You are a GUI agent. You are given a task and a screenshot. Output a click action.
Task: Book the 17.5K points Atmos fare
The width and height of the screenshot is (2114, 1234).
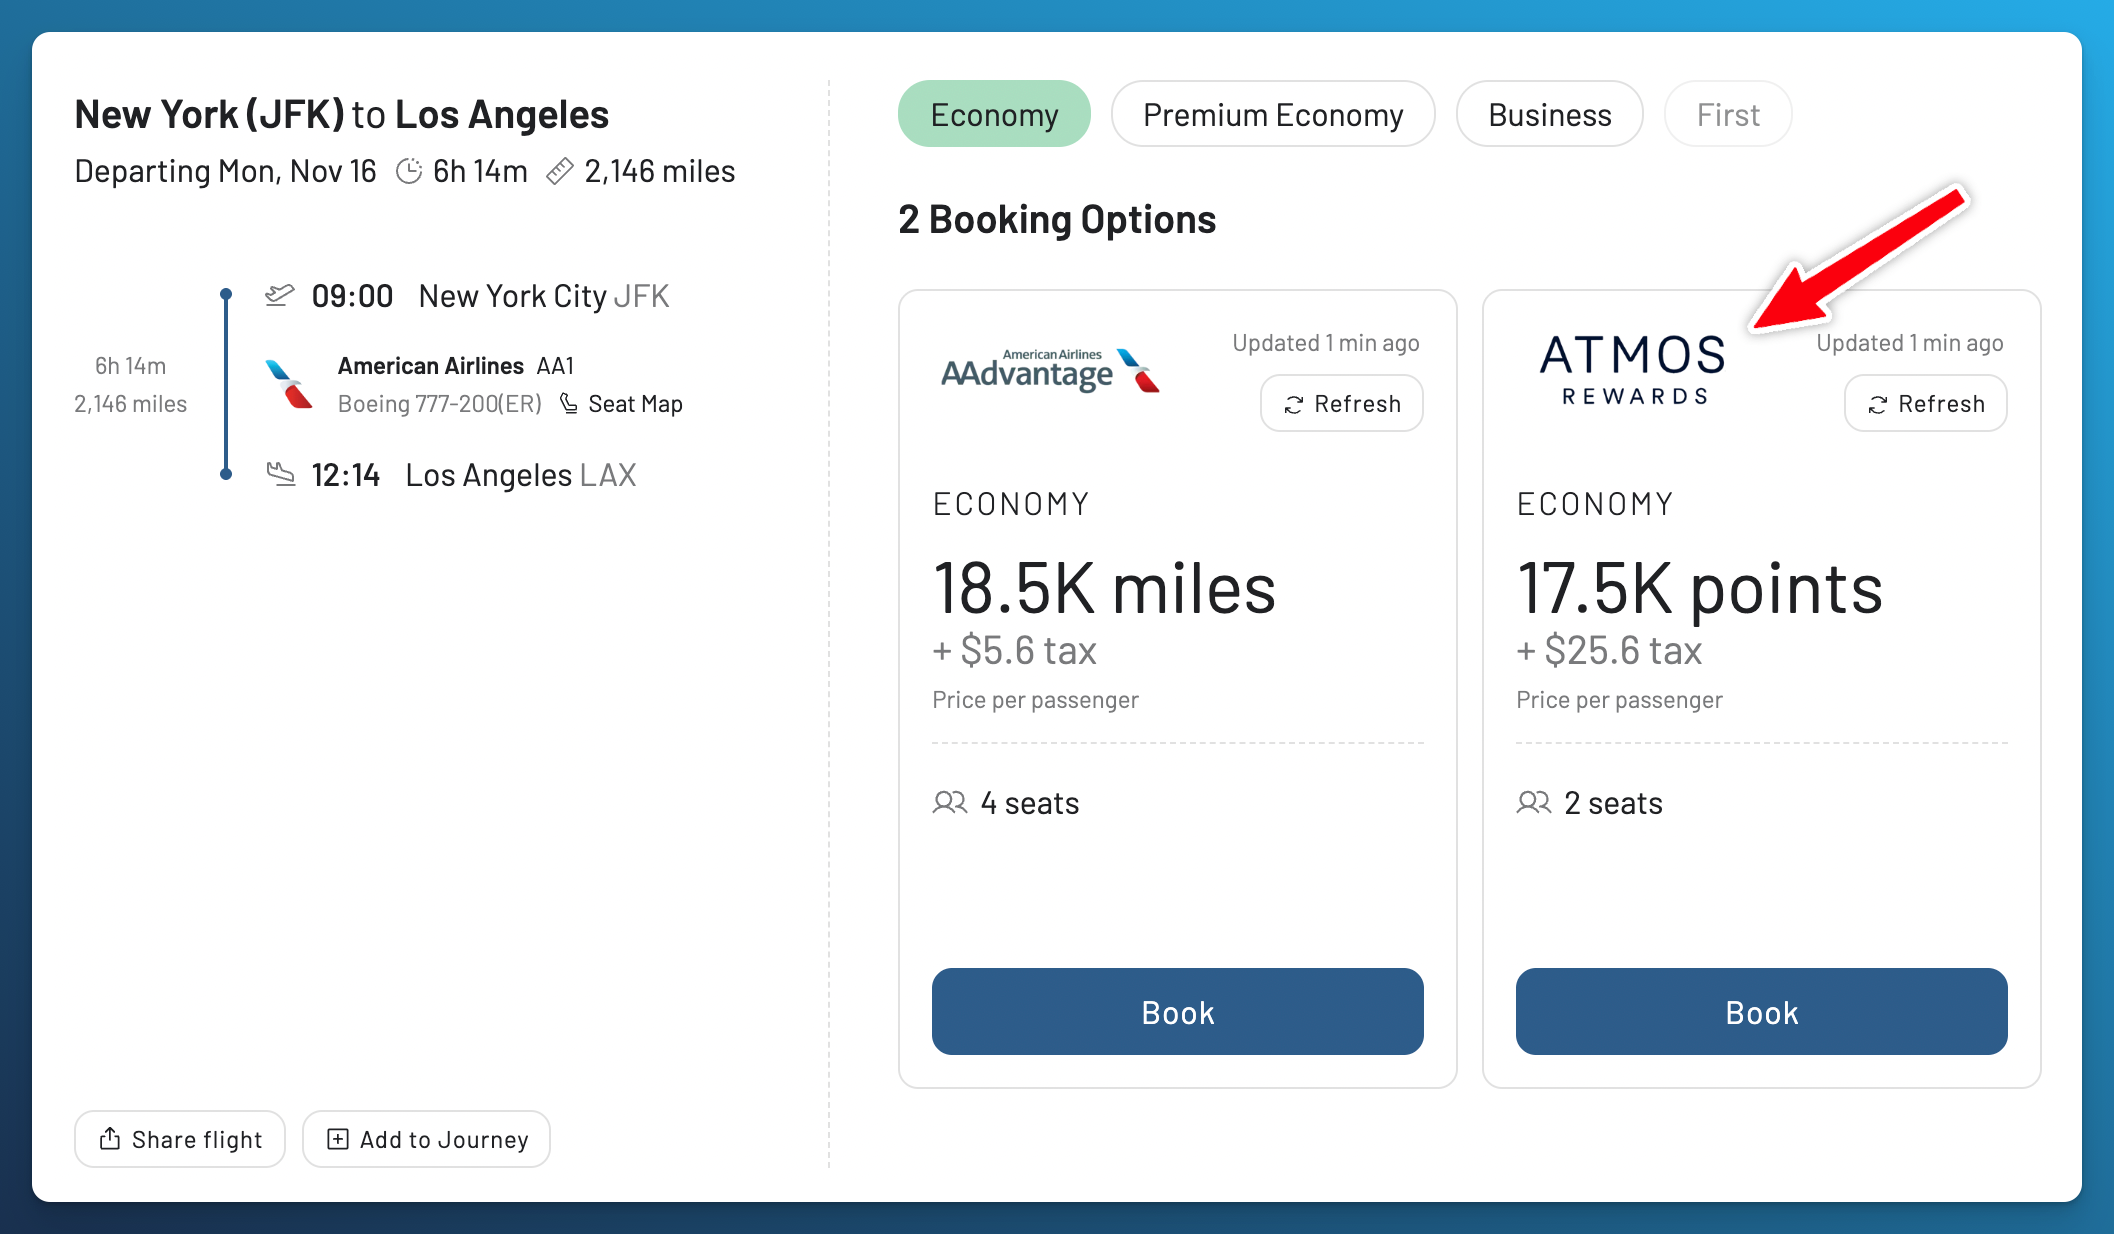pos(1762,1011)
